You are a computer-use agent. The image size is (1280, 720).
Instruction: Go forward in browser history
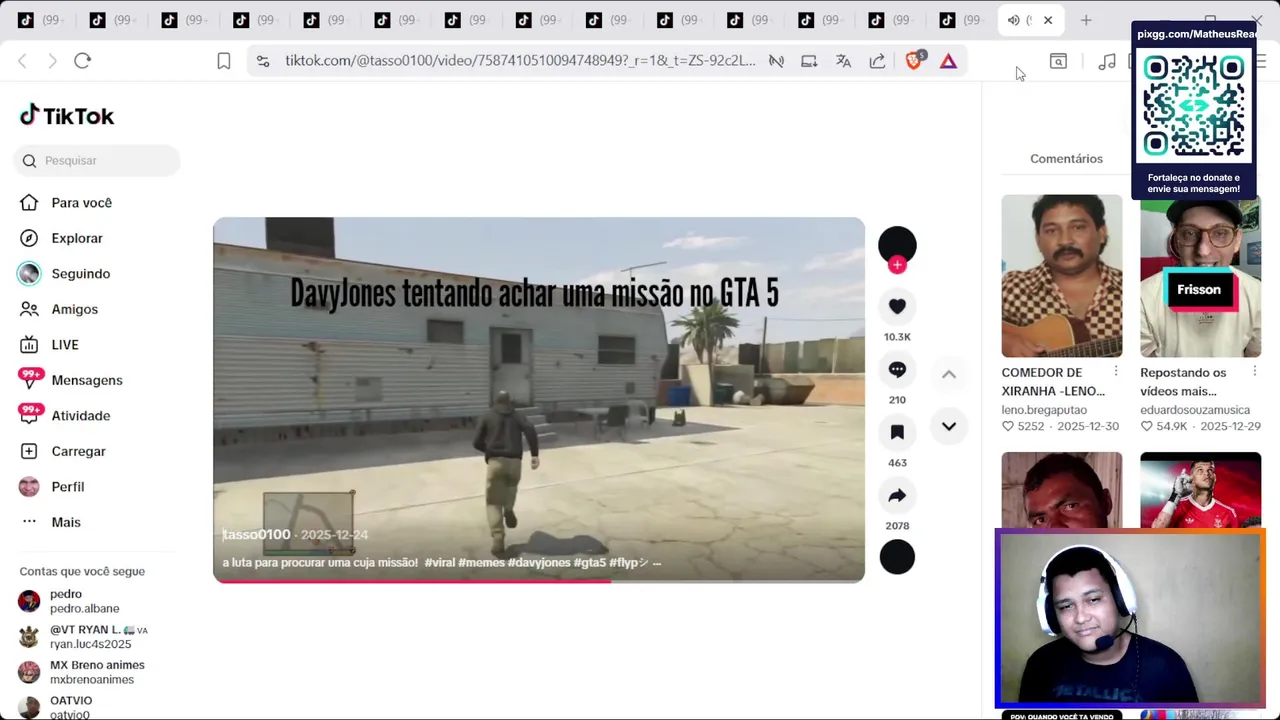pyautogui.click(x=52, y=61)
